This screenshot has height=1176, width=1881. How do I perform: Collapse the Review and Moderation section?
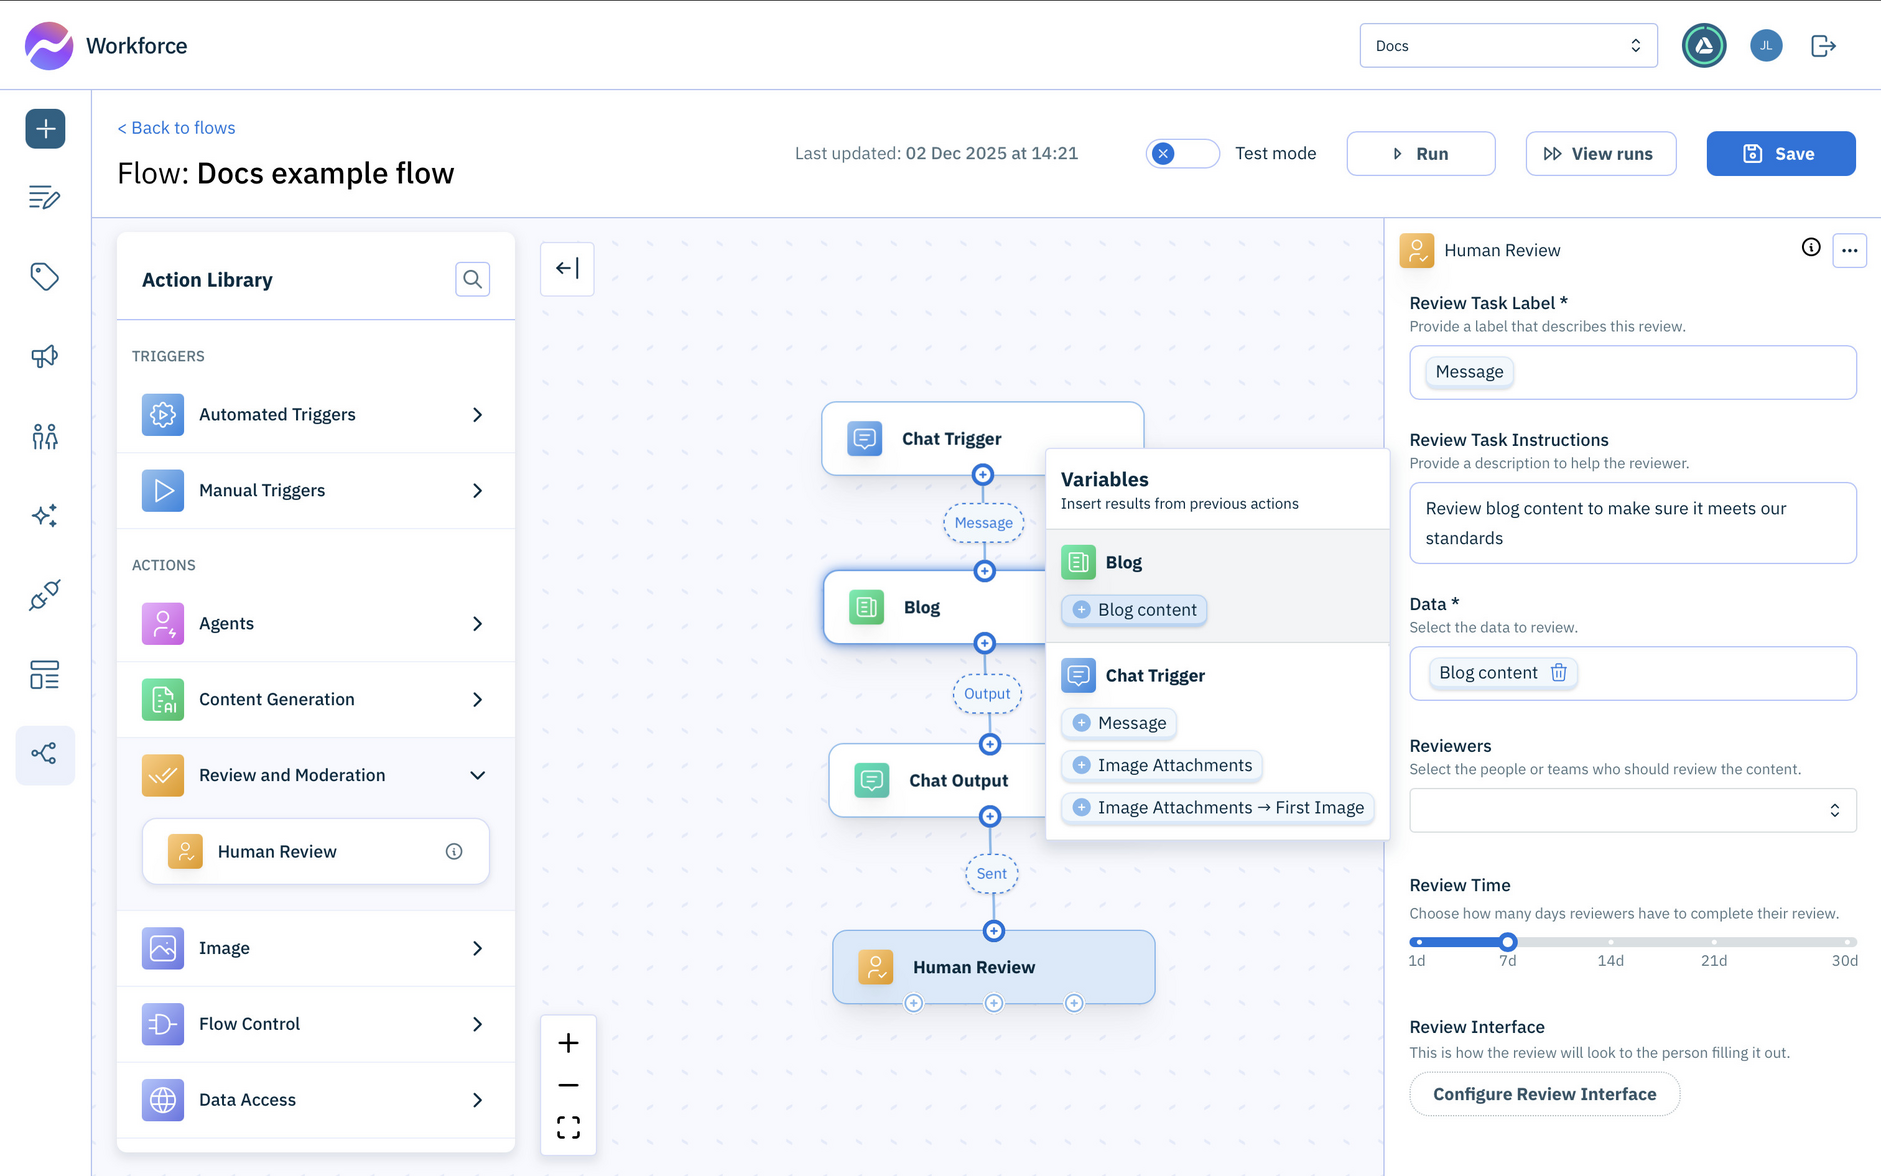click(479, 775)
